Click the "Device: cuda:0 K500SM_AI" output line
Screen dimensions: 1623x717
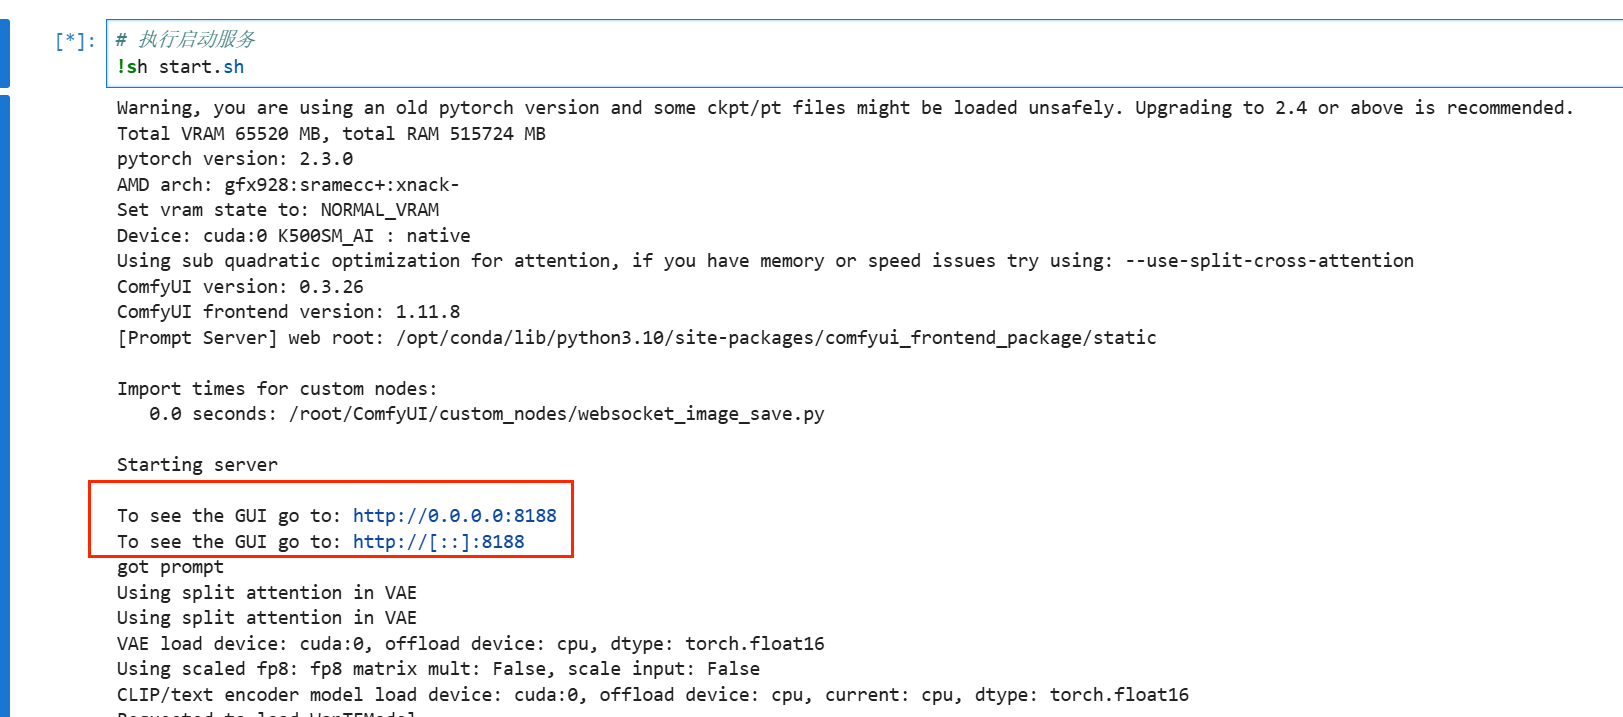(293, 236)
